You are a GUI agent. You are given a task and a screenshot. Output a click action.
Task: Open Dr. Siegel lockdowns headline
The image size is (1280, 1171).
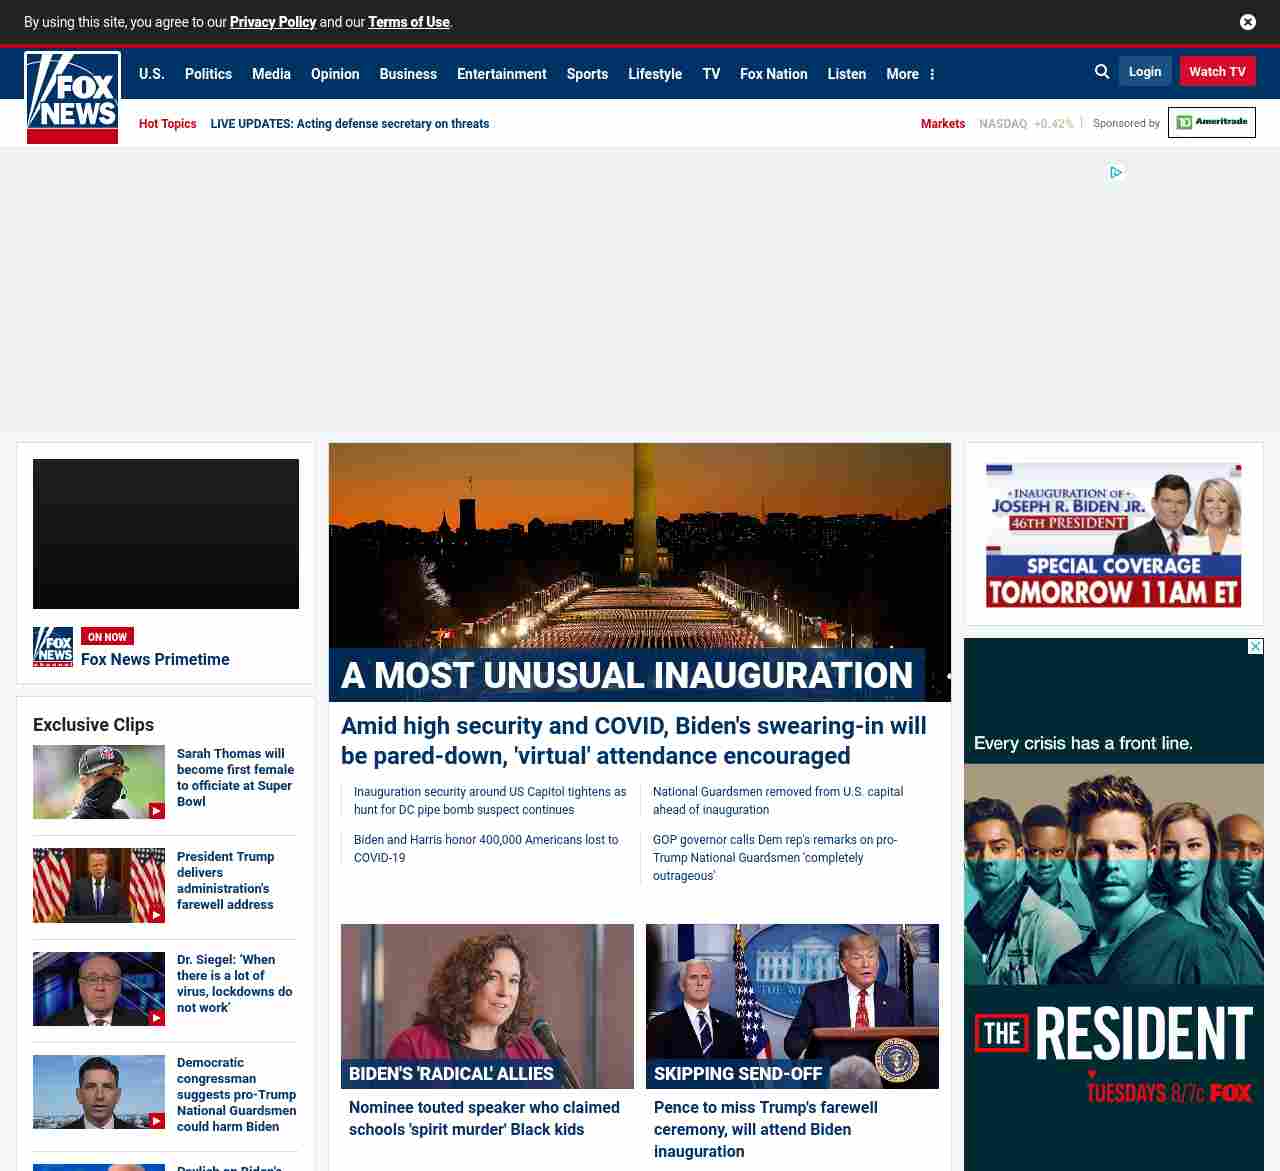(235, 983)
